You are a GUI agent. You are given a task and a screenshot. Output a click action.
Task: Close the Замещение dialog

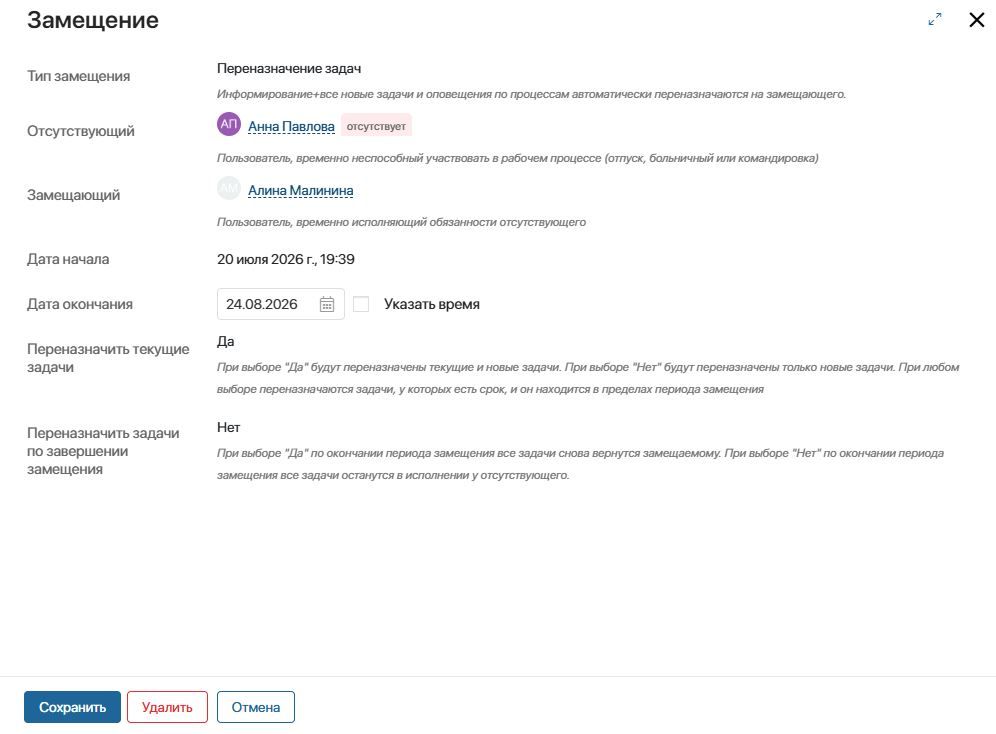[977, 20]
